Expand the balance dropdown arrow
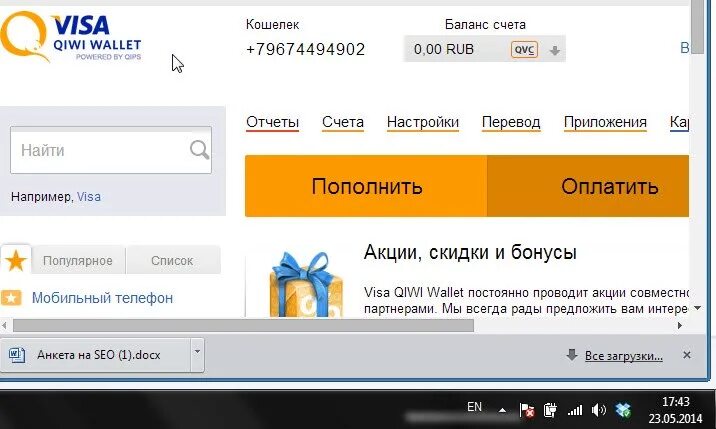 click(554, 50)
